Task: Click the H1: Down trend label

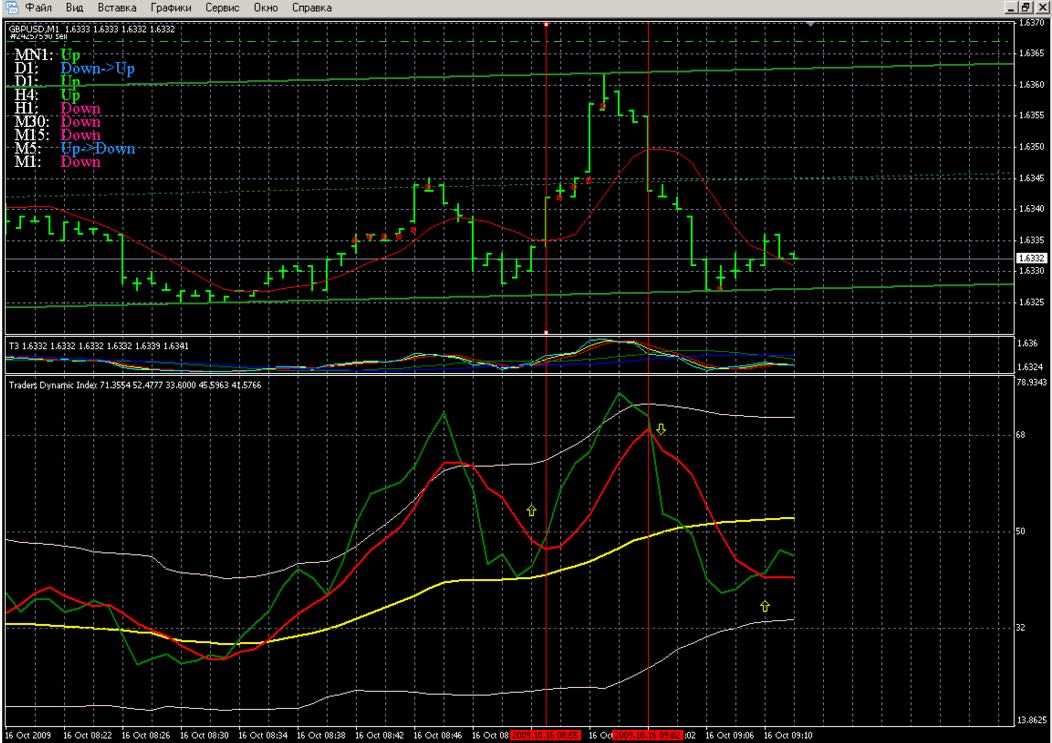Action: point(57,109)
